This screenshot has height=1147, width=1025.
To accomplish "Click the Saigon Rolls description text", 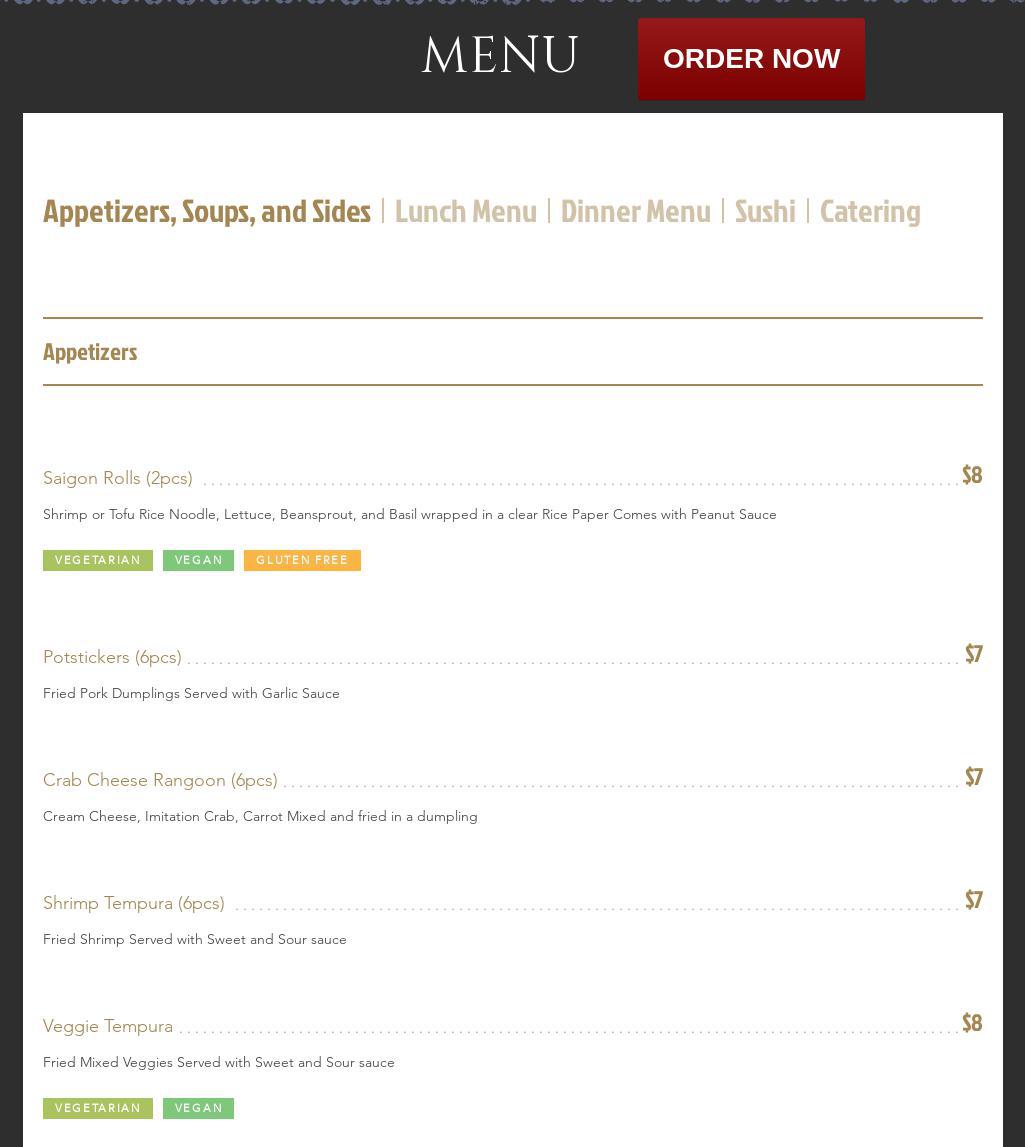I will tap(409, 514).
